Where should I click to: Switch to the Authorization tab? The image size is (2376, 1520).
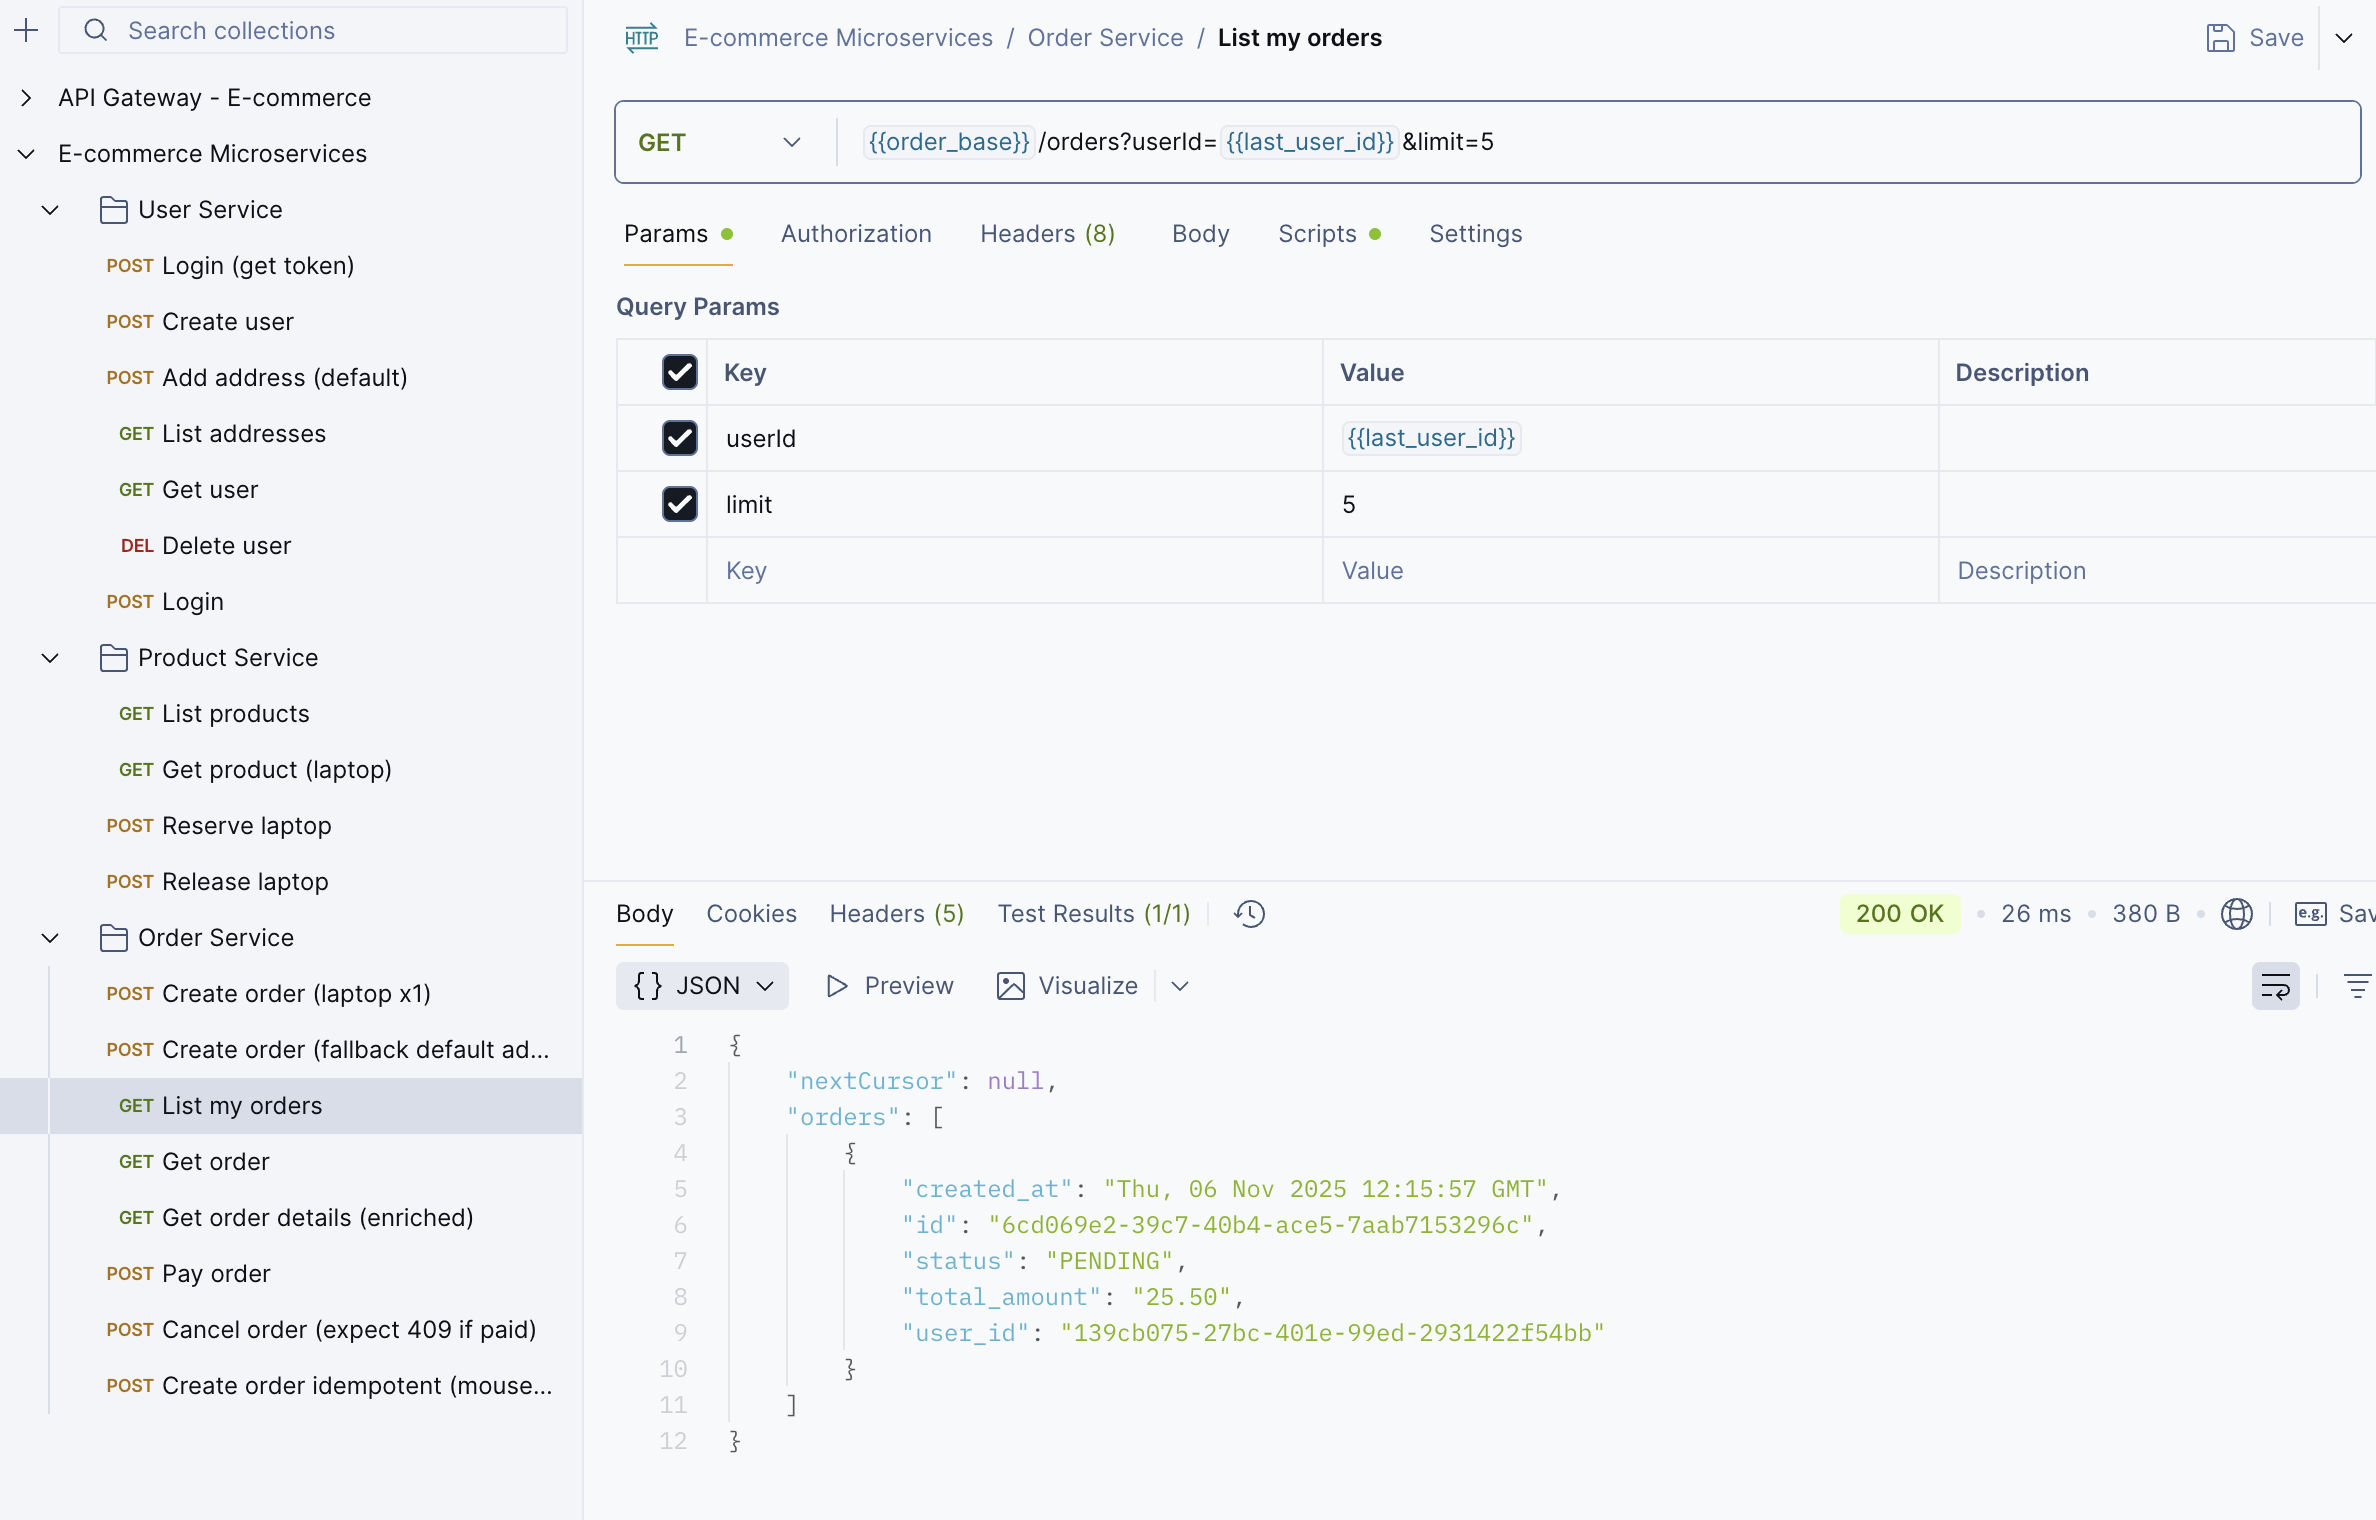click(856, 233)
